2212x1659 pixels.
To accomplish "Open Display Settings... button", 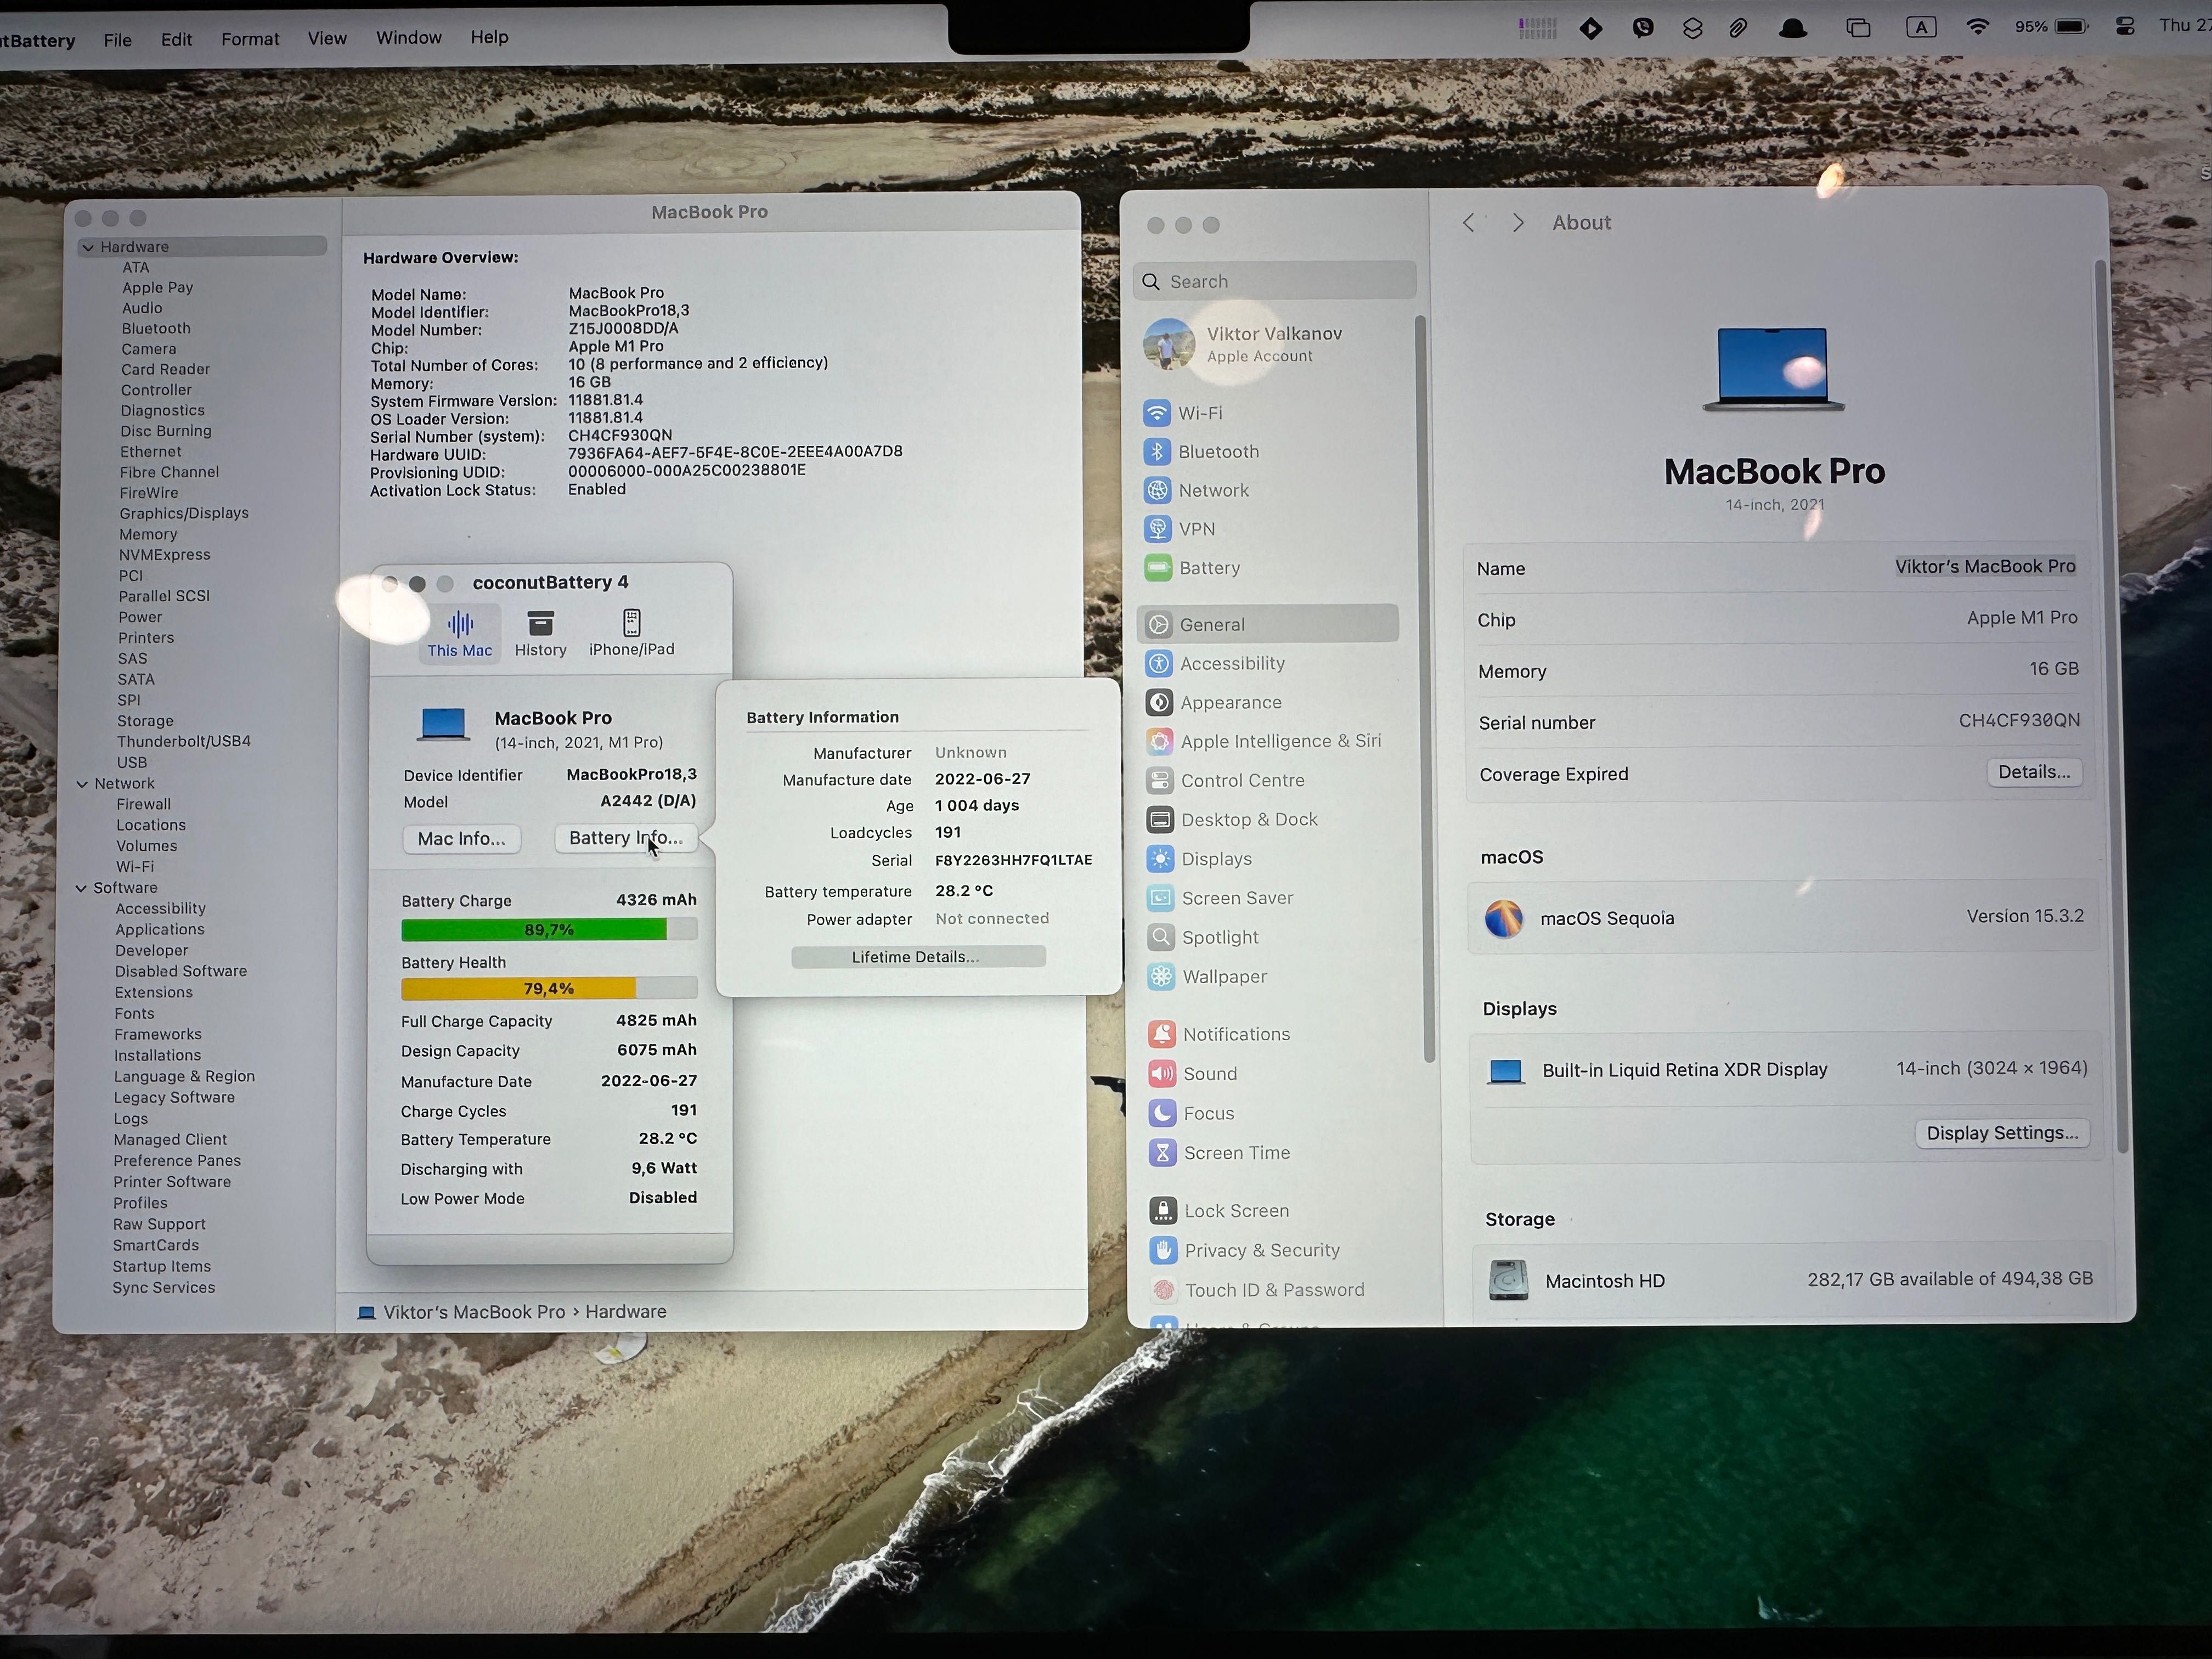I will coord(2002,1133).
